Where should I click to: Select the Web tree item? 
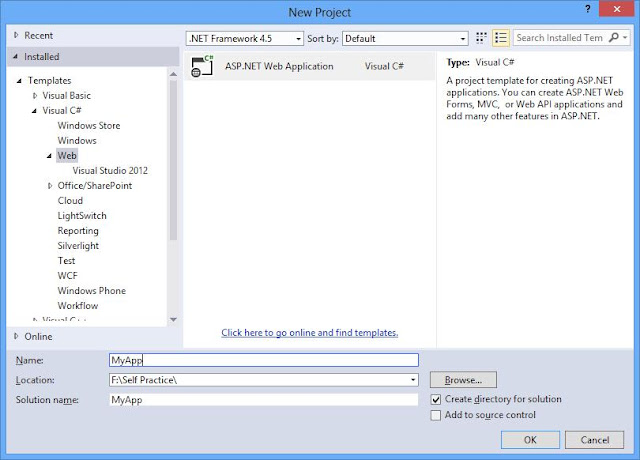tap(67, 156)
